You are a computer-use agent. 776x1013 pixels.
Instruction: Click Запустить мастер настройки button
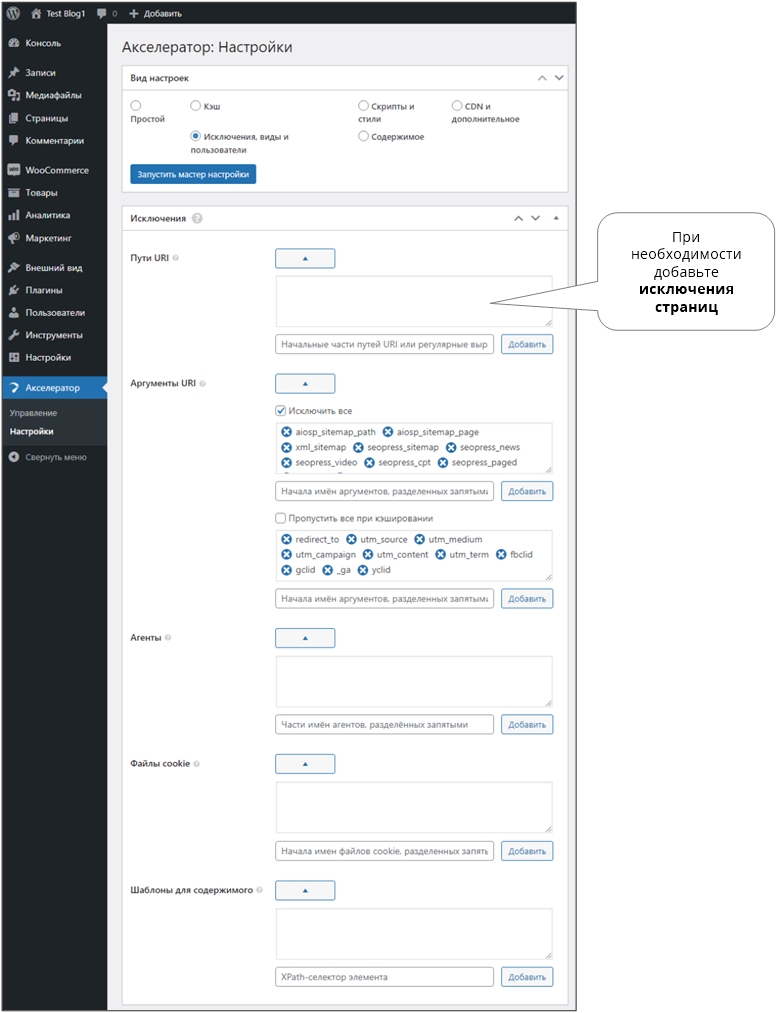click(x=193, y=174)
